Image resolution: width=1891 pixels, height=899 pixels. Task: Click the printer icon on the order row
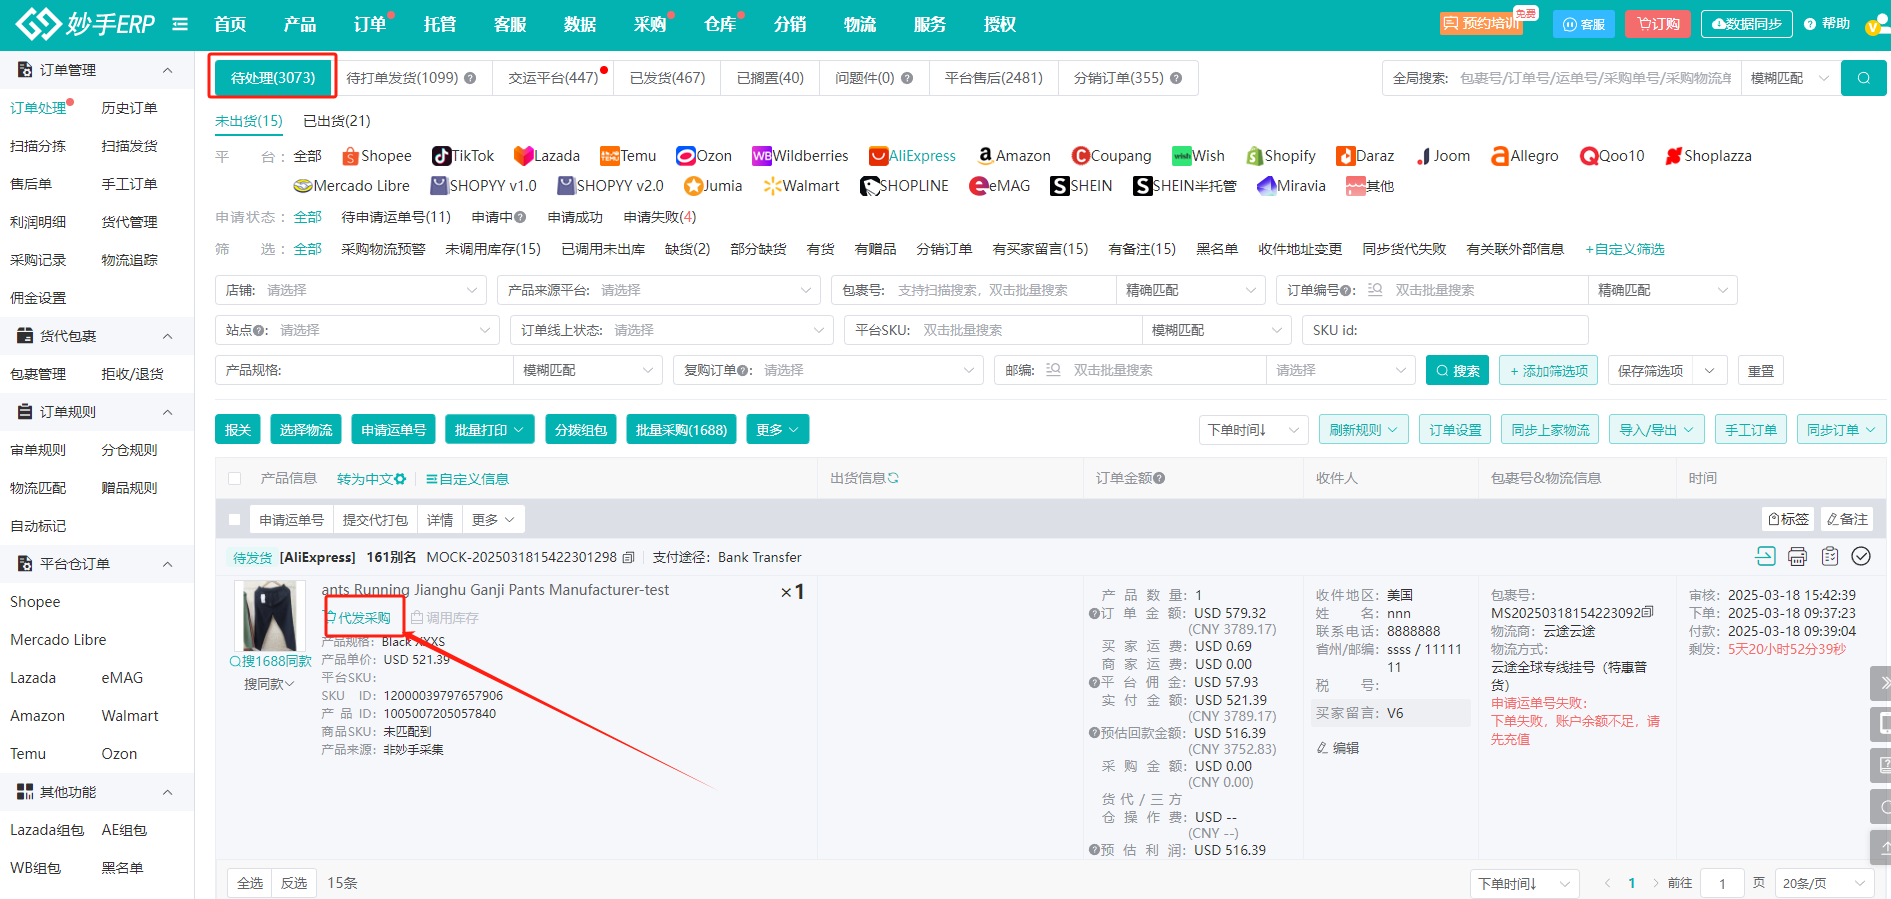[1797, 556]
